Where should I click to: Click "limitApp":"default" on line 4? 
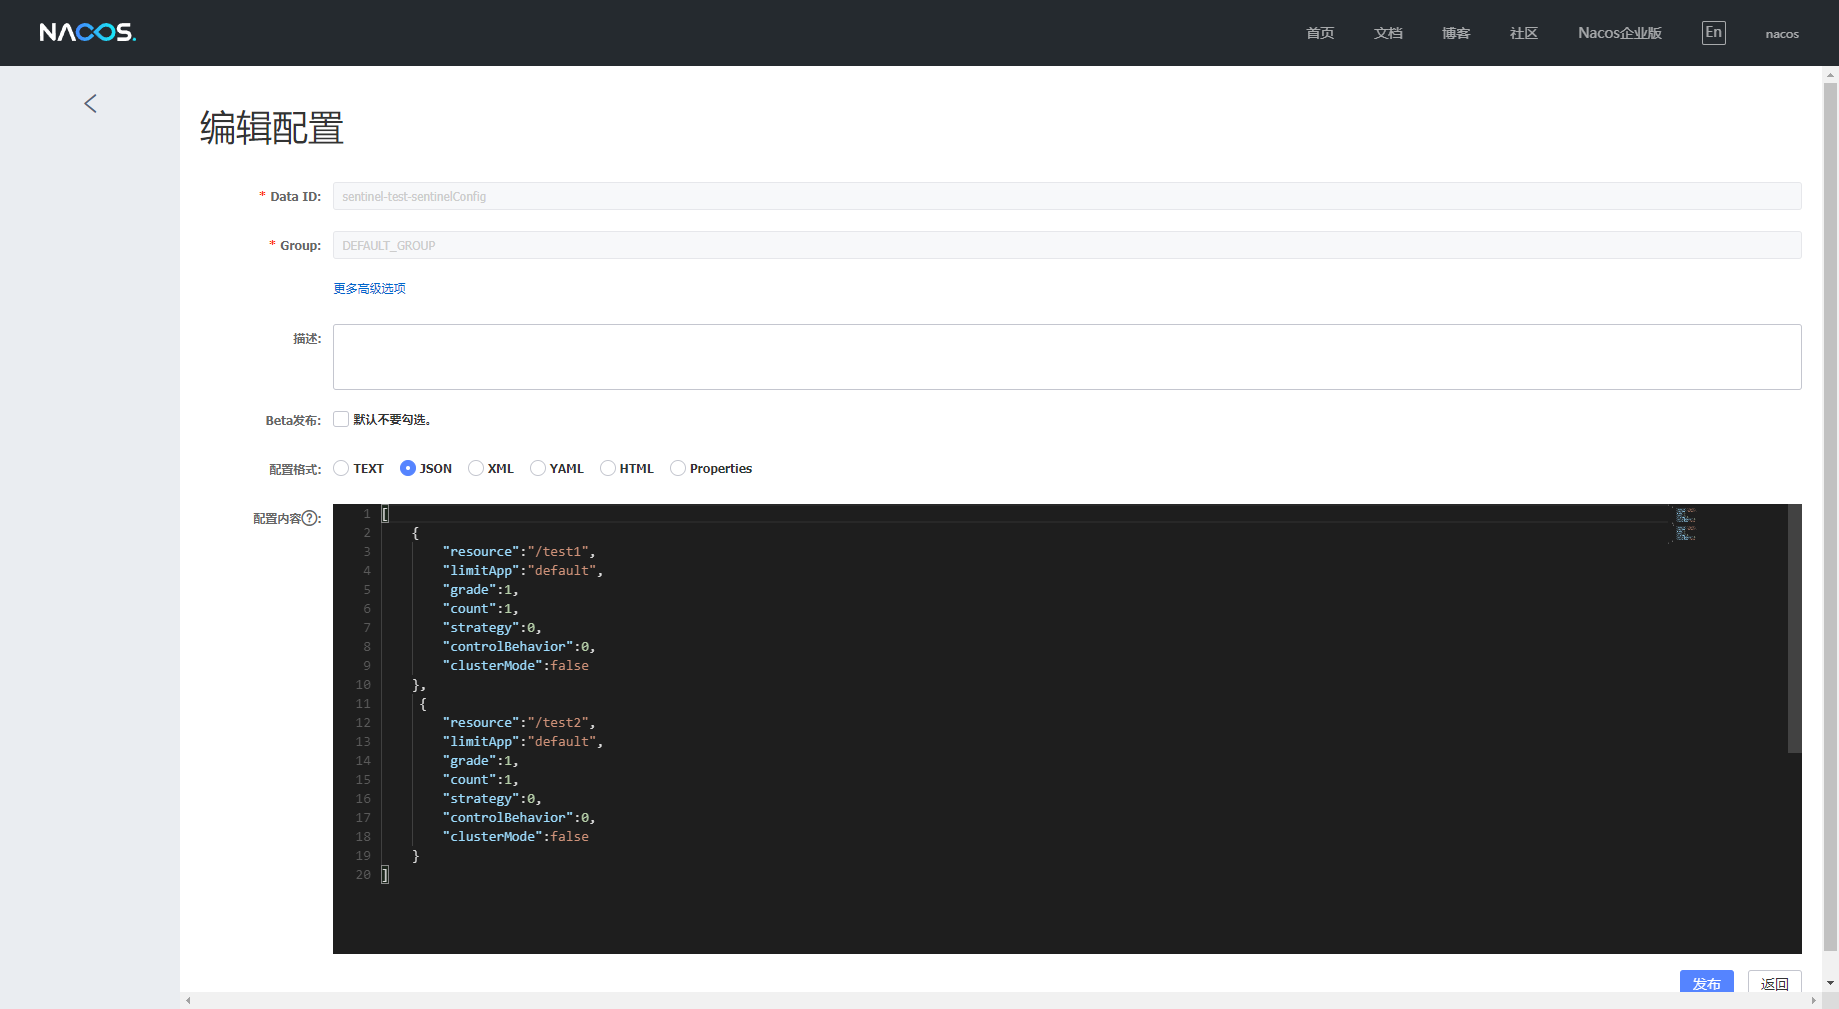pyautogui.click(x=523, y=570)
